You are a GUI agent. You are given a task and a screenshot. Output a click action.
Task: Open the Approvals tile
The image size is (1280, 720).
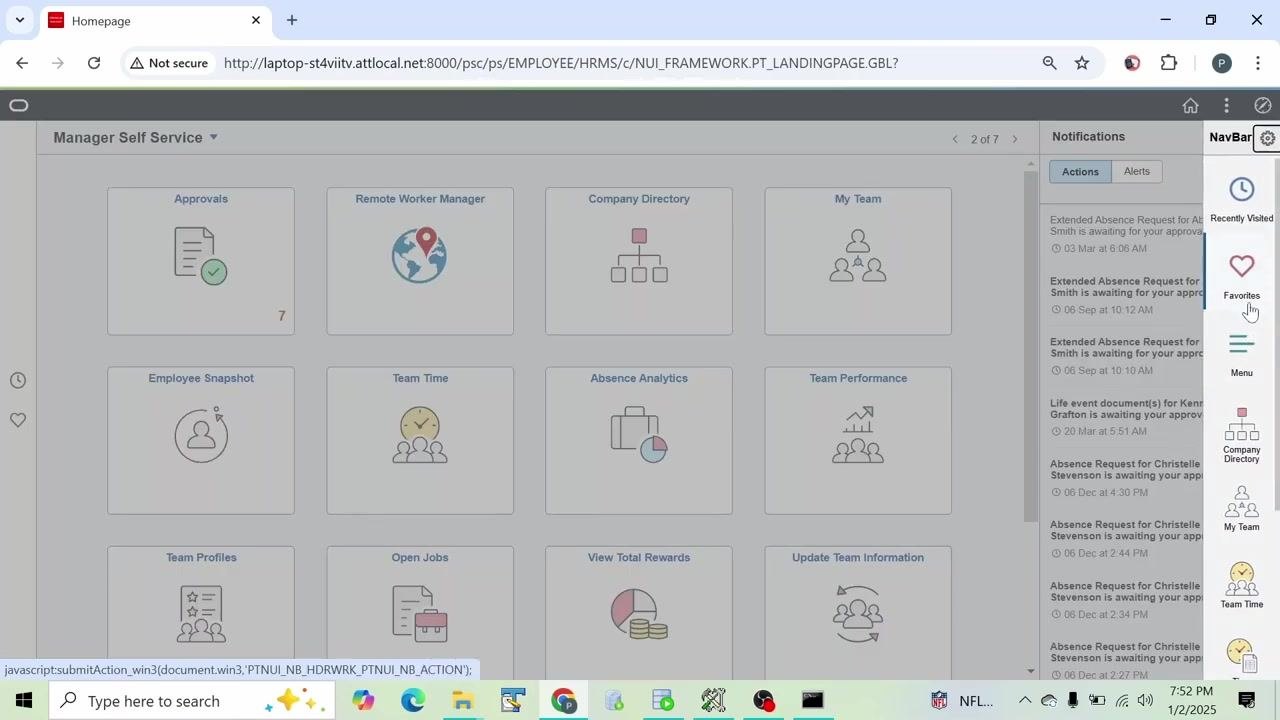201,261
